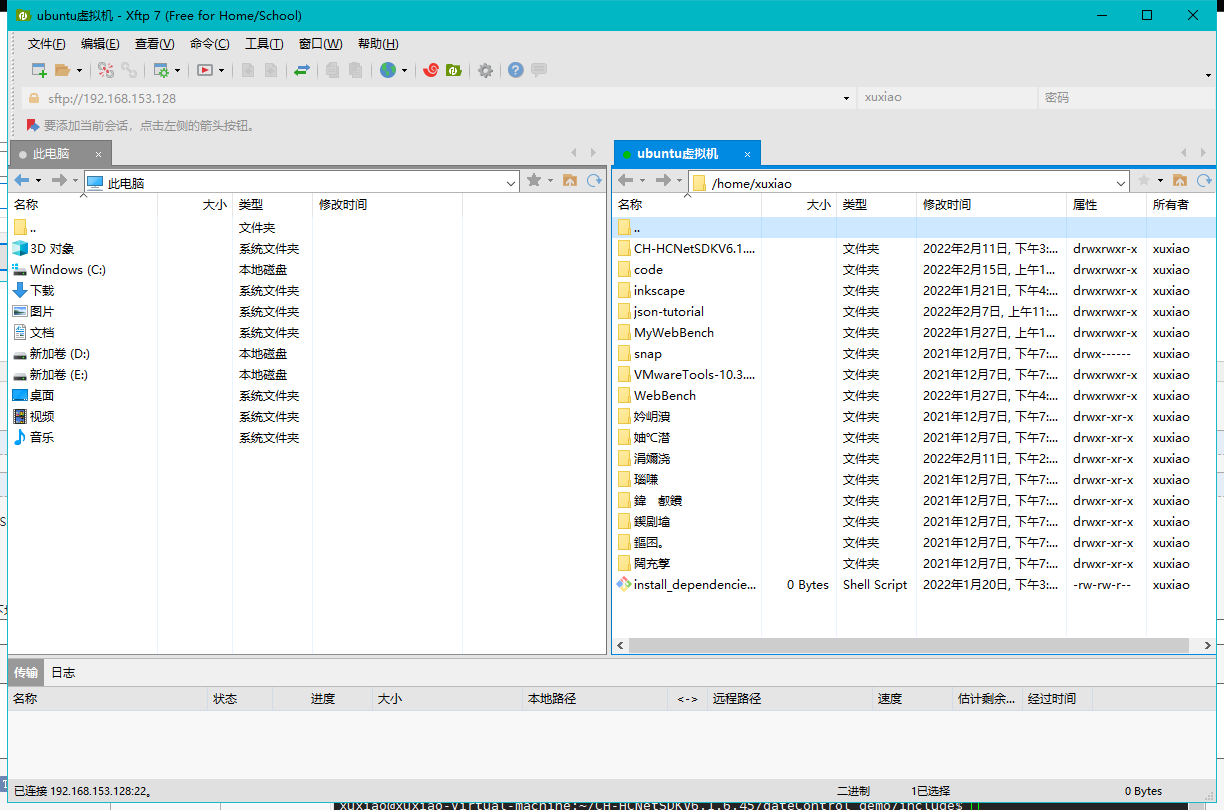Go forward in remote ubuntu pane
This screenshot has height=810, width=1224.
663,181
